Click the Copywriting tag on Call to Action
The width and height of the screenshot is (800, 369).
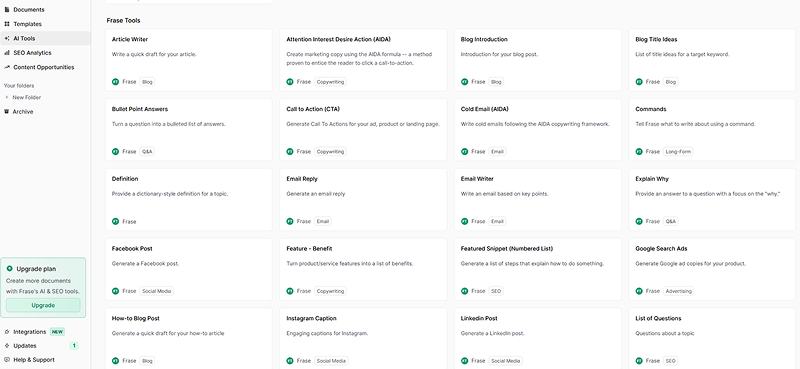330,152
